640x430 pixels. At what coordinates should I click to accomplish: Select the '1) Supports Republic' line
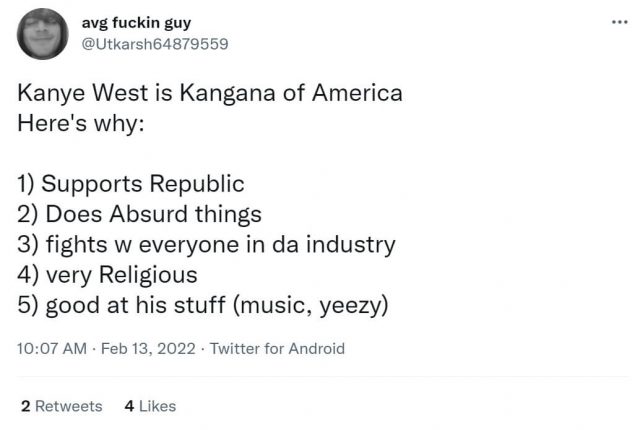click(x=131, y=185)
